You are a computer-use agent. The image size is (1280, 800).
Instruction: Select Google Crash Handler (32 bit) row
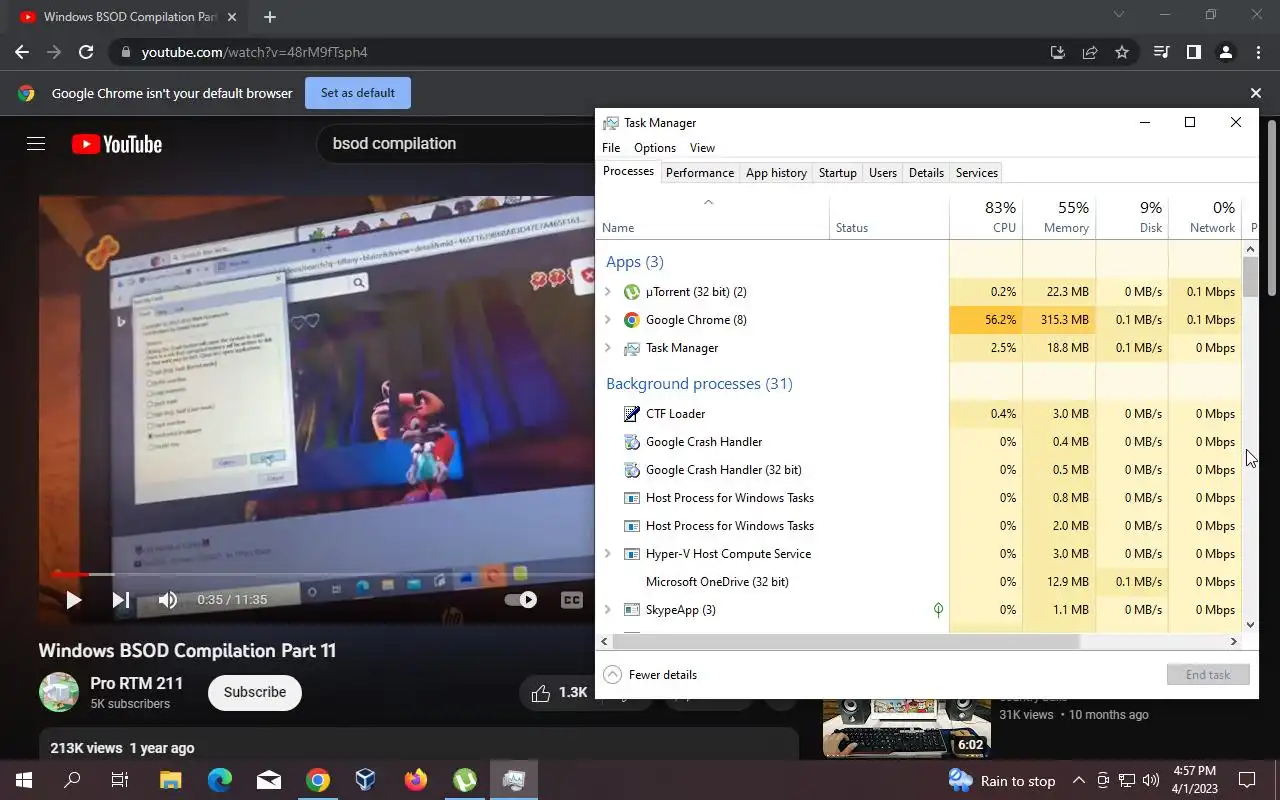[x=919, y=470]
